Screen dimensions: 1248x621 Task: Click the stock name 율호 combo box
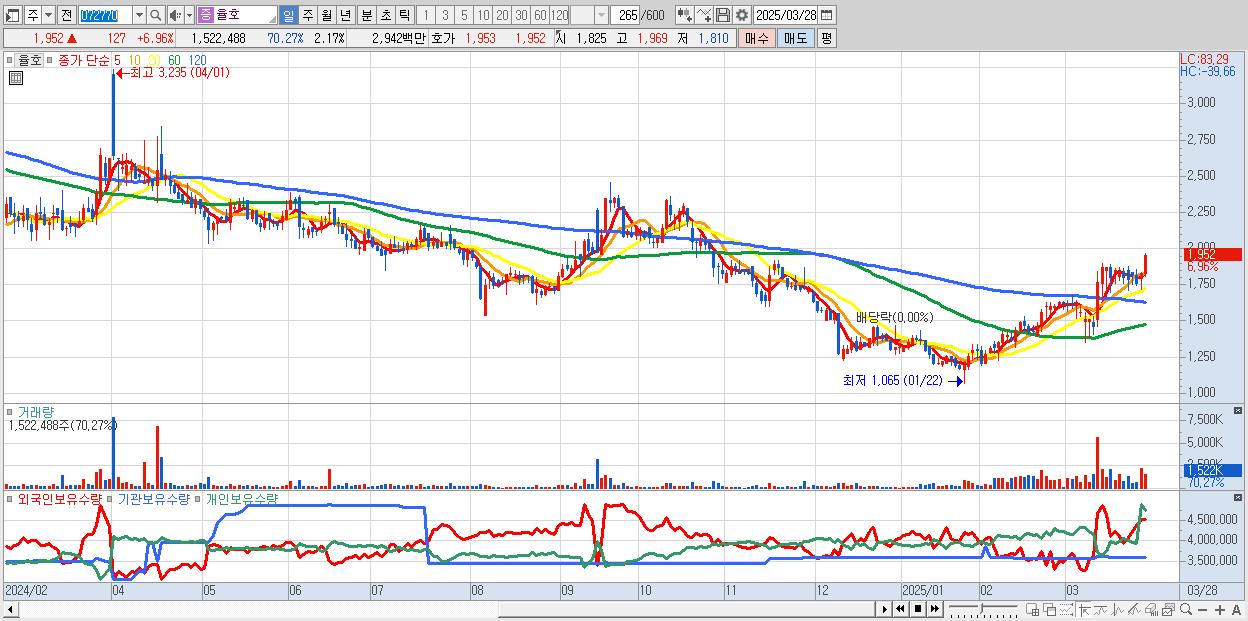click(x=237, y=15)
